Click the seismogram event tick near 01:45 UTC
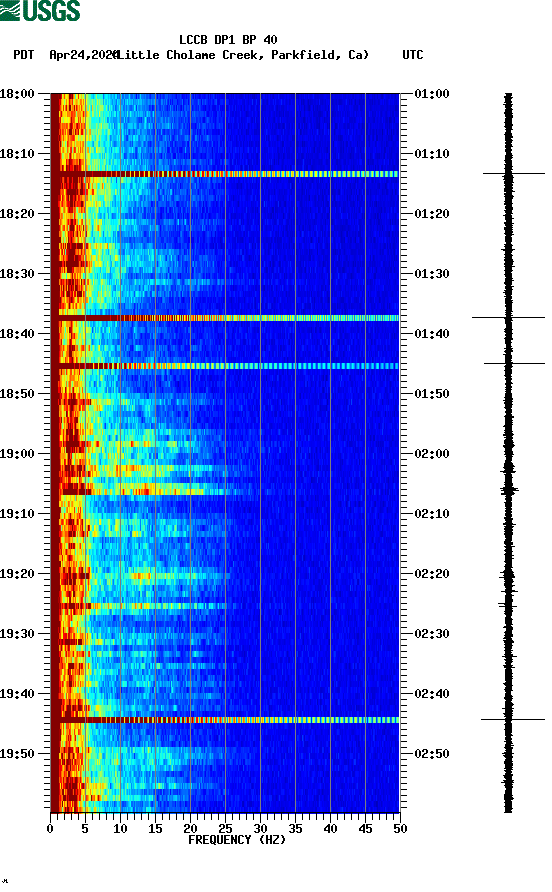 tap(514, 363)
